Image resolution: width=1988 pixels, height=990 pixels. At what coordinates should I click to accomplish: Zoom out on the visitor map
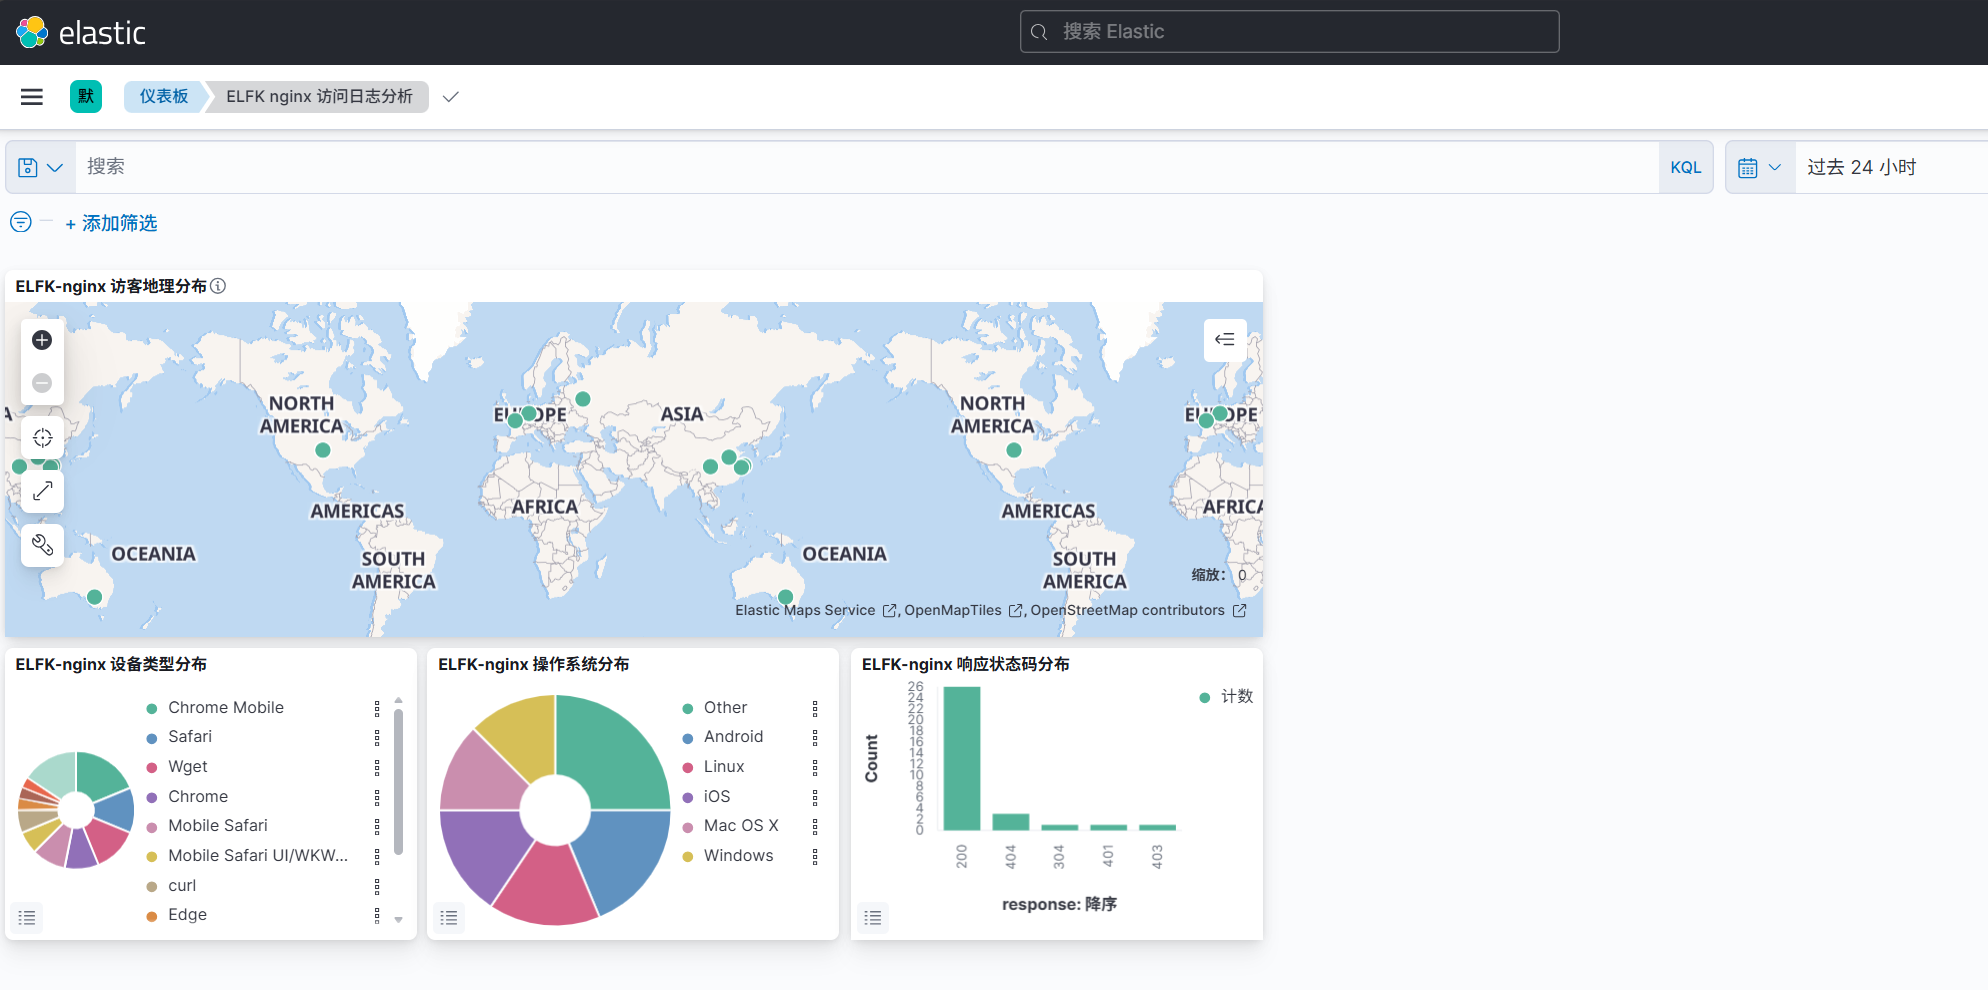(x=42, y=383)
